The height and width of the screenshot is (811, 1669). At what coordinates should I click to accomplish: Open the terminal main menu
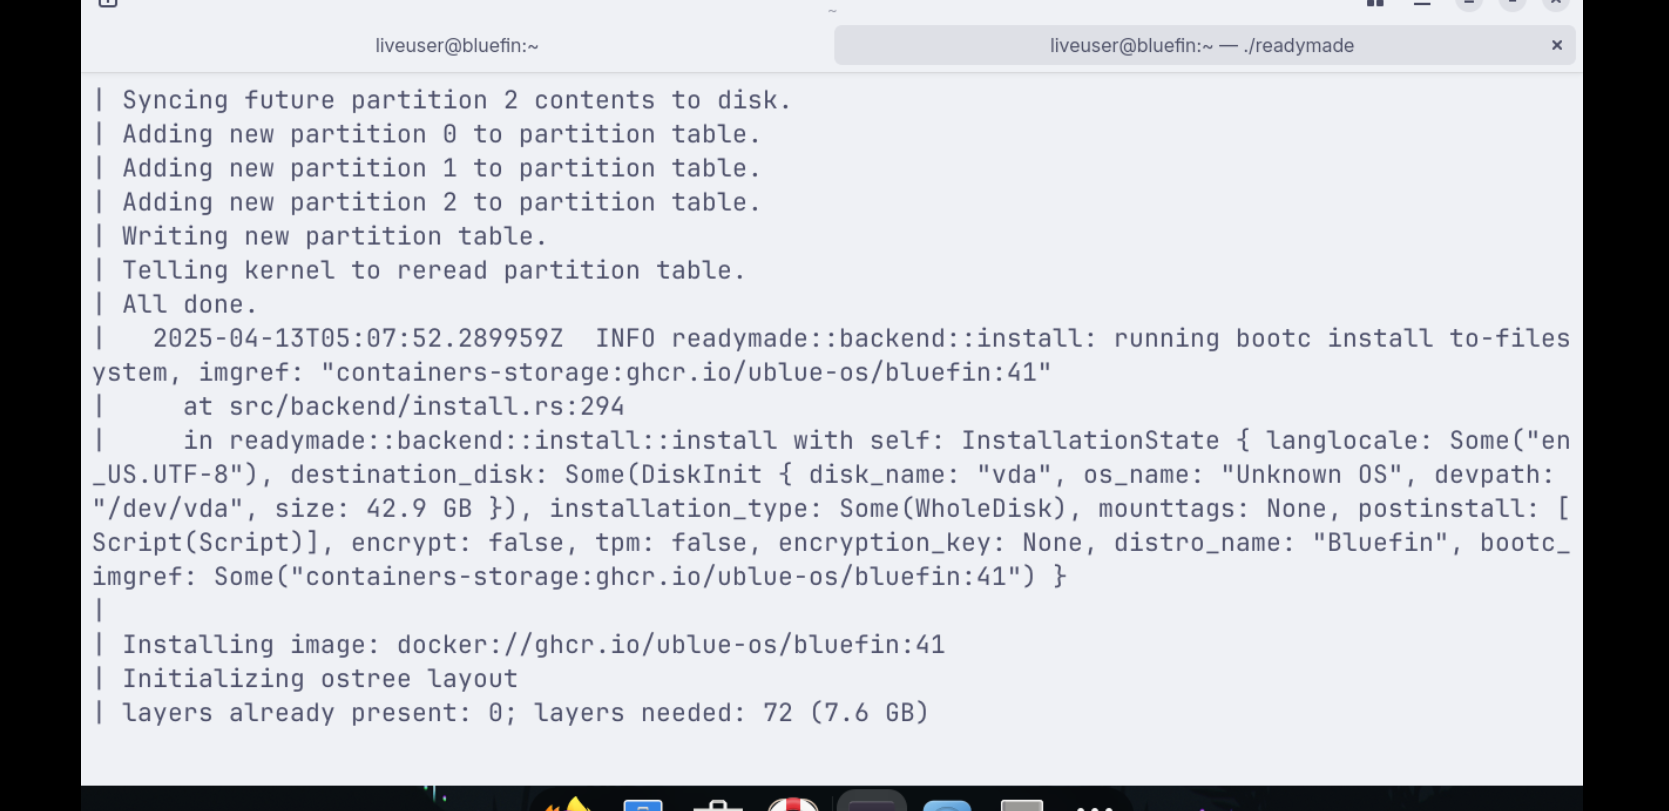1422,3
